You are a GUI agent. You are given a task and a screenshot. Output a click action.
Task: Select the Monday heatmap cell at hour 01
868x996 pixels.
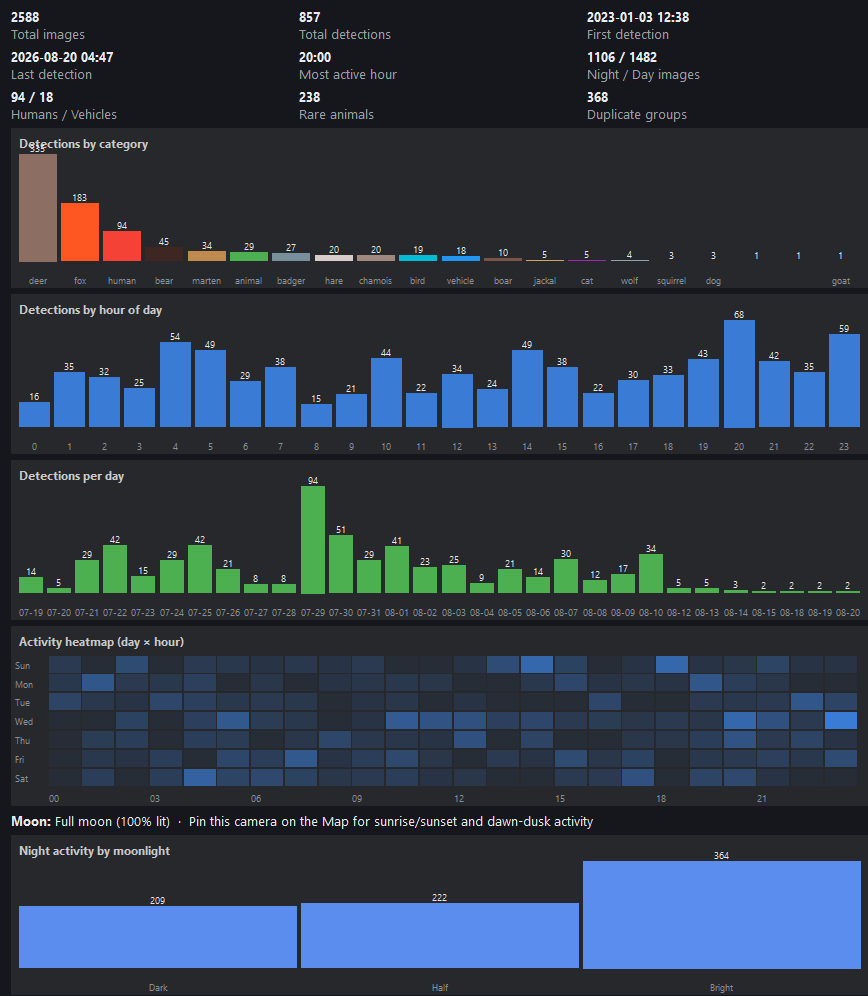(x=98, y=683)
